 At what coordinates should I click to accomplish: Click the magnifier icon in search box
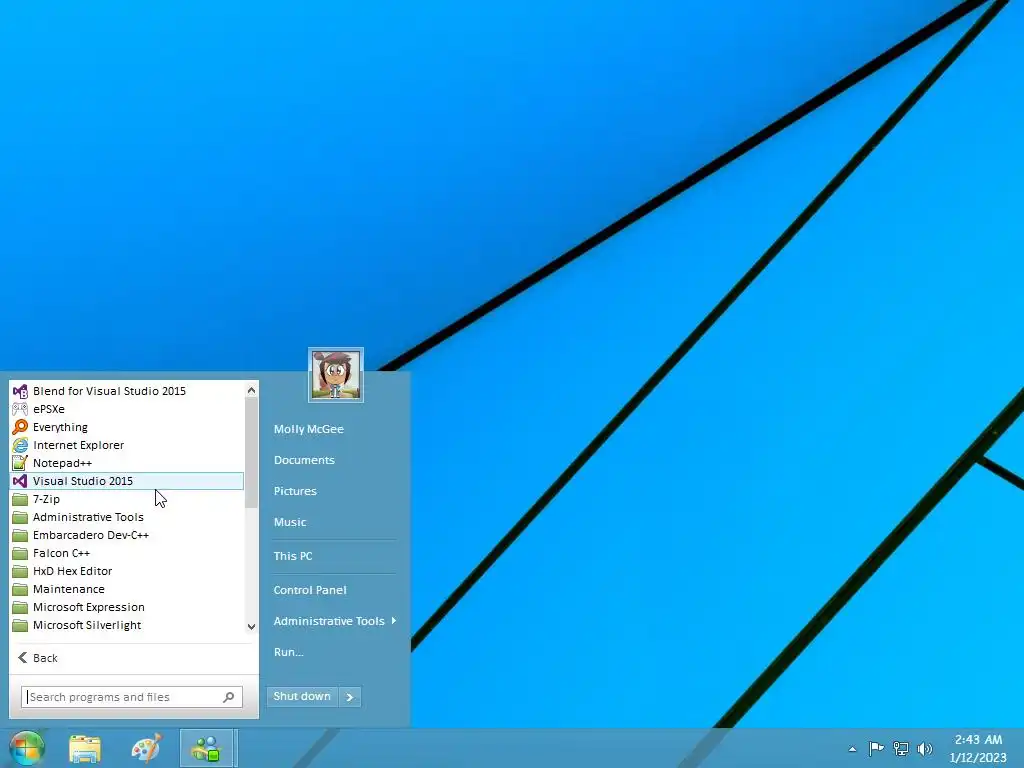pos(229,697)
